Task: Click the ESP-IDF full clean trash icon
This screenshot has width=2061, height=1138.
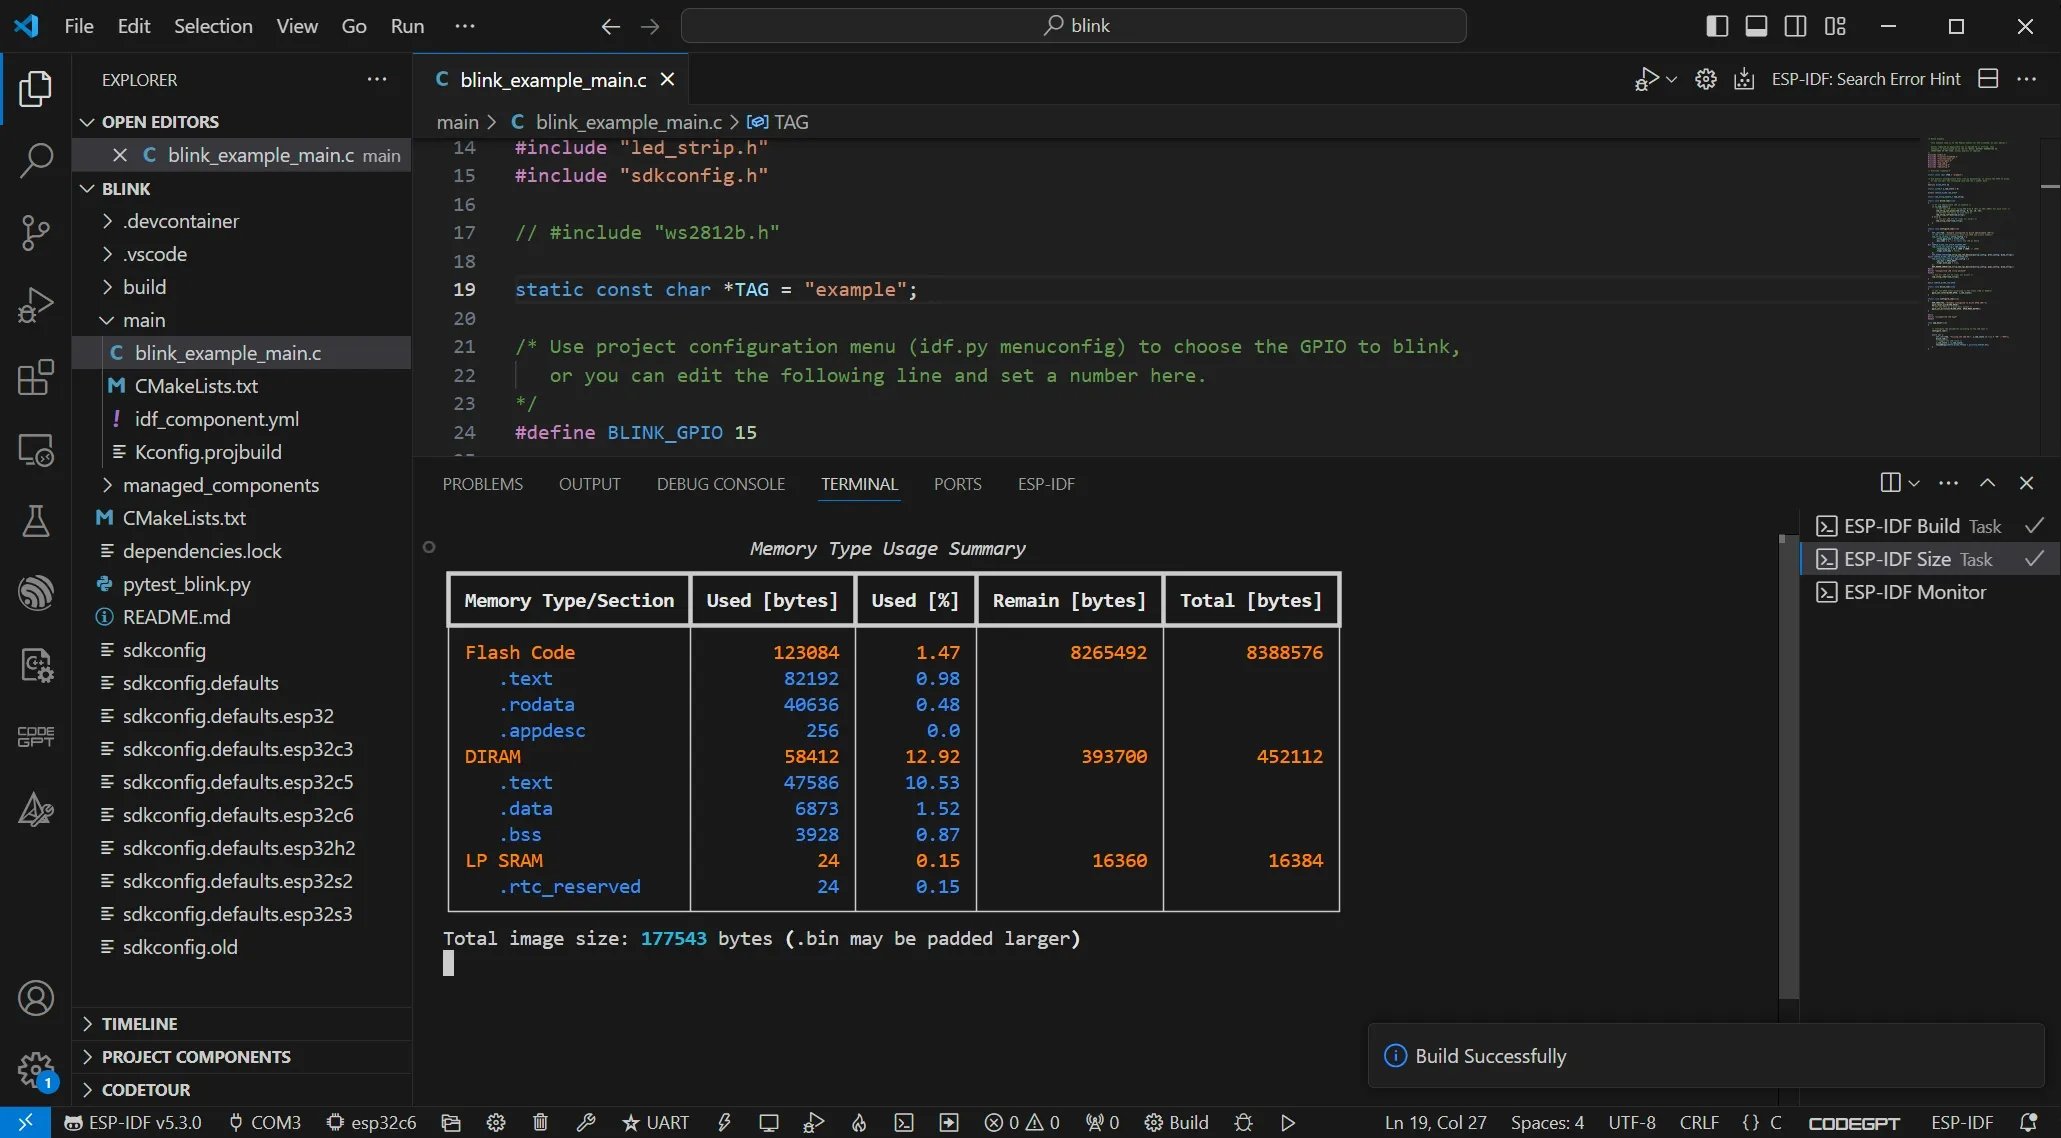Action: click(x=540, y=1122)
